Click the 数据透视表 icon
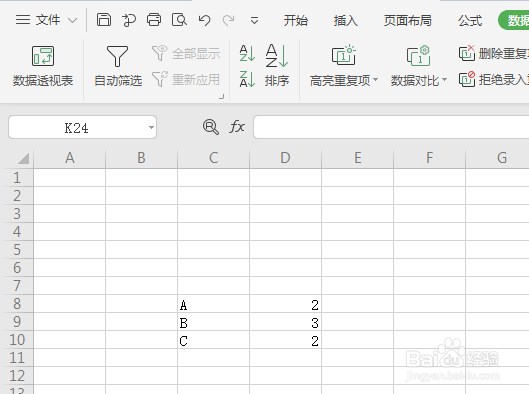 click(43, 56)
